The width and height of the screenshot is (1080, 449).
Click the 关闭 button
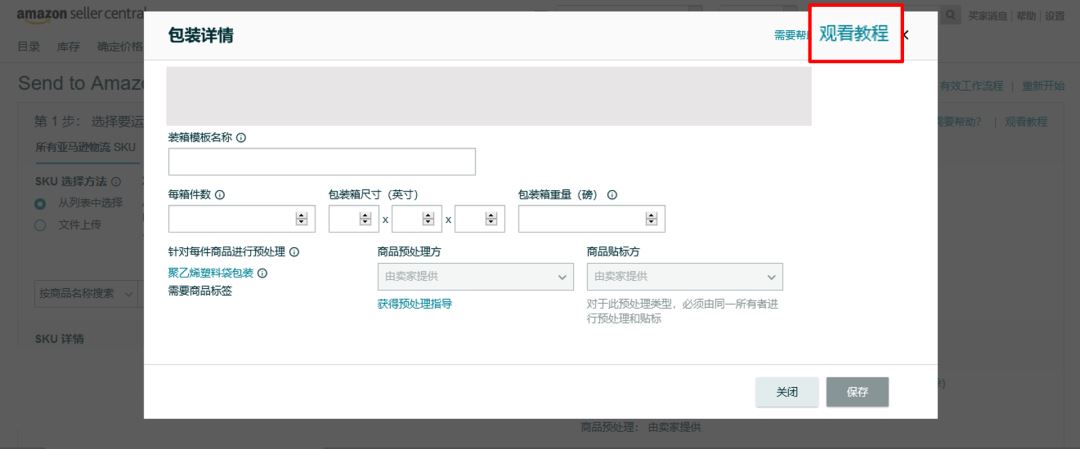(787, 392)
